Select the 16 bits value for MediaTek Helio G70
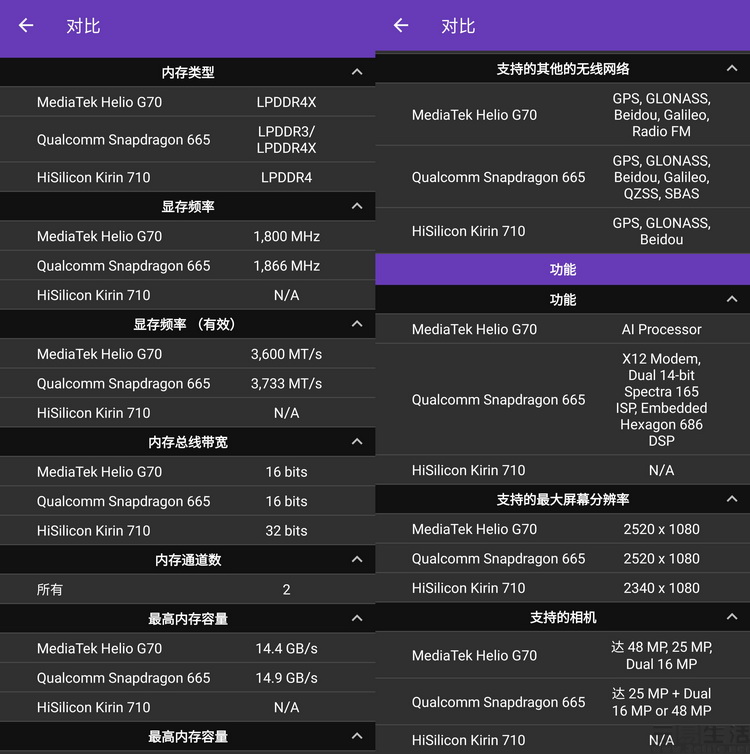 click(287, 472)
